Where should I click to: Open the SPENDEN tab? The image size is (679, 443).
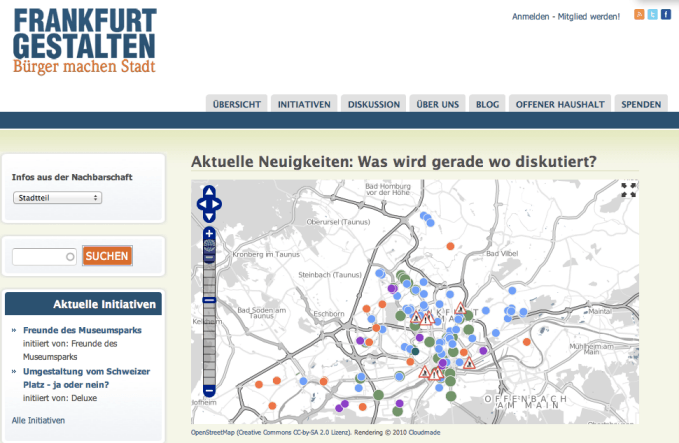click(641, 104)
